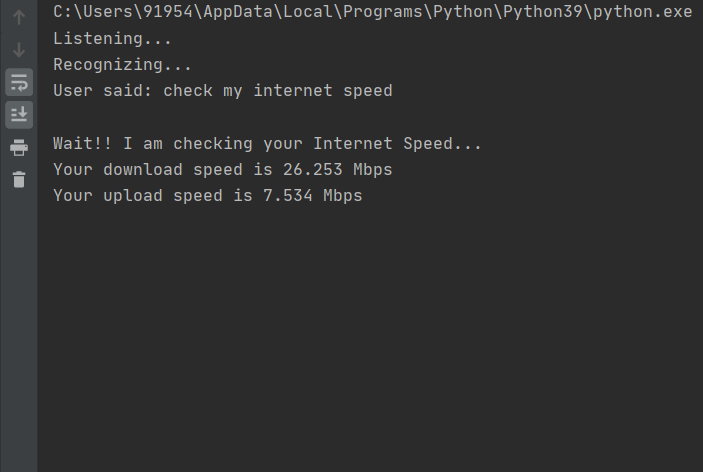This screenshot has height=472, width=703.
Task: Toggle scroll to end of console
Action: coord(19,115)
